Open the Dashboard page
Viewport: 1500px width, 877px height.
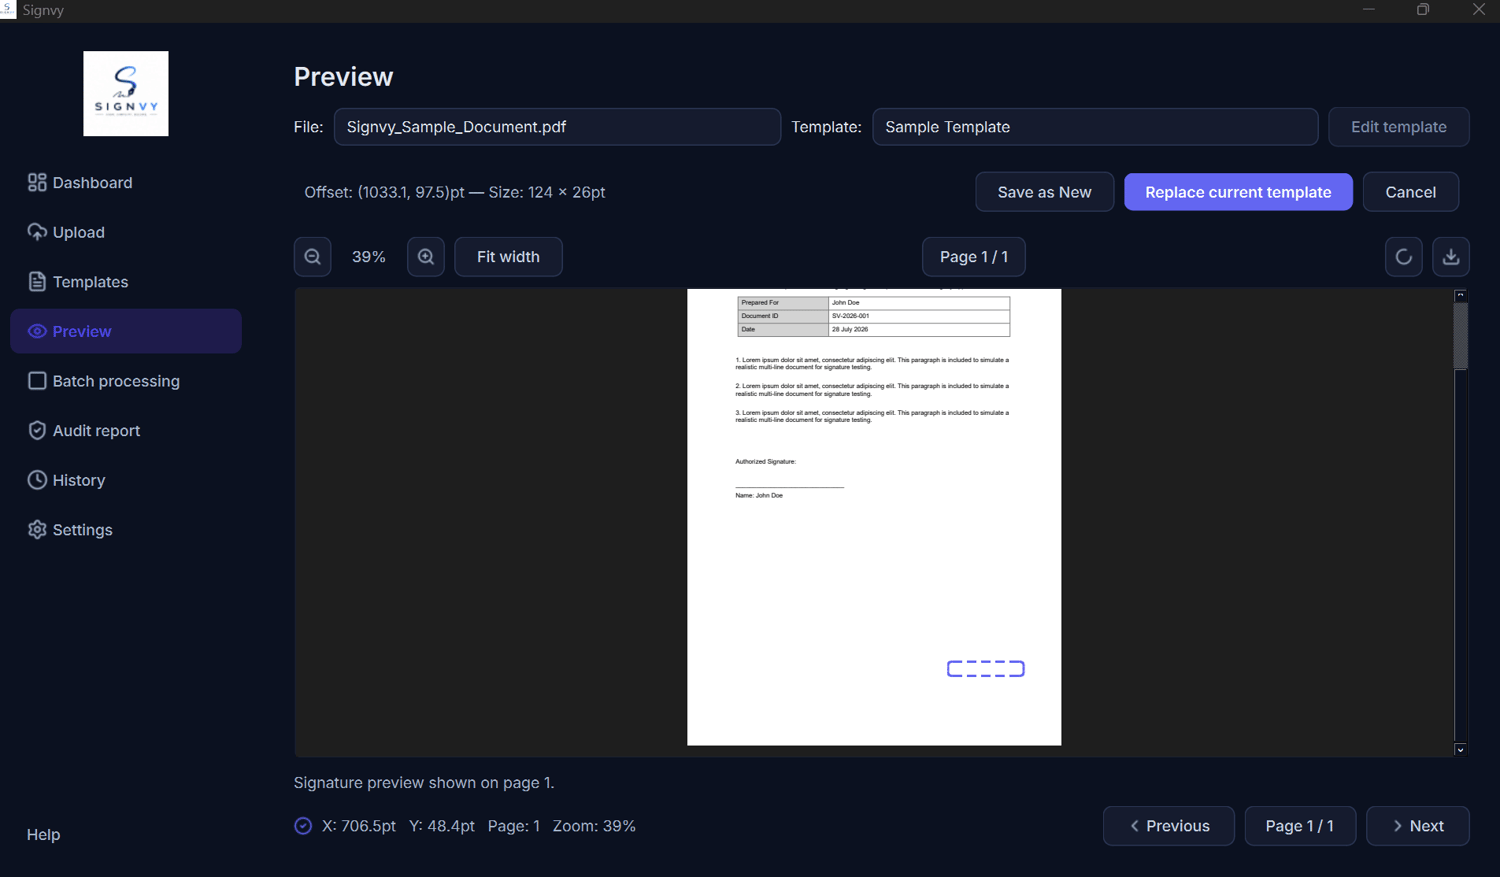coord(126,183)
